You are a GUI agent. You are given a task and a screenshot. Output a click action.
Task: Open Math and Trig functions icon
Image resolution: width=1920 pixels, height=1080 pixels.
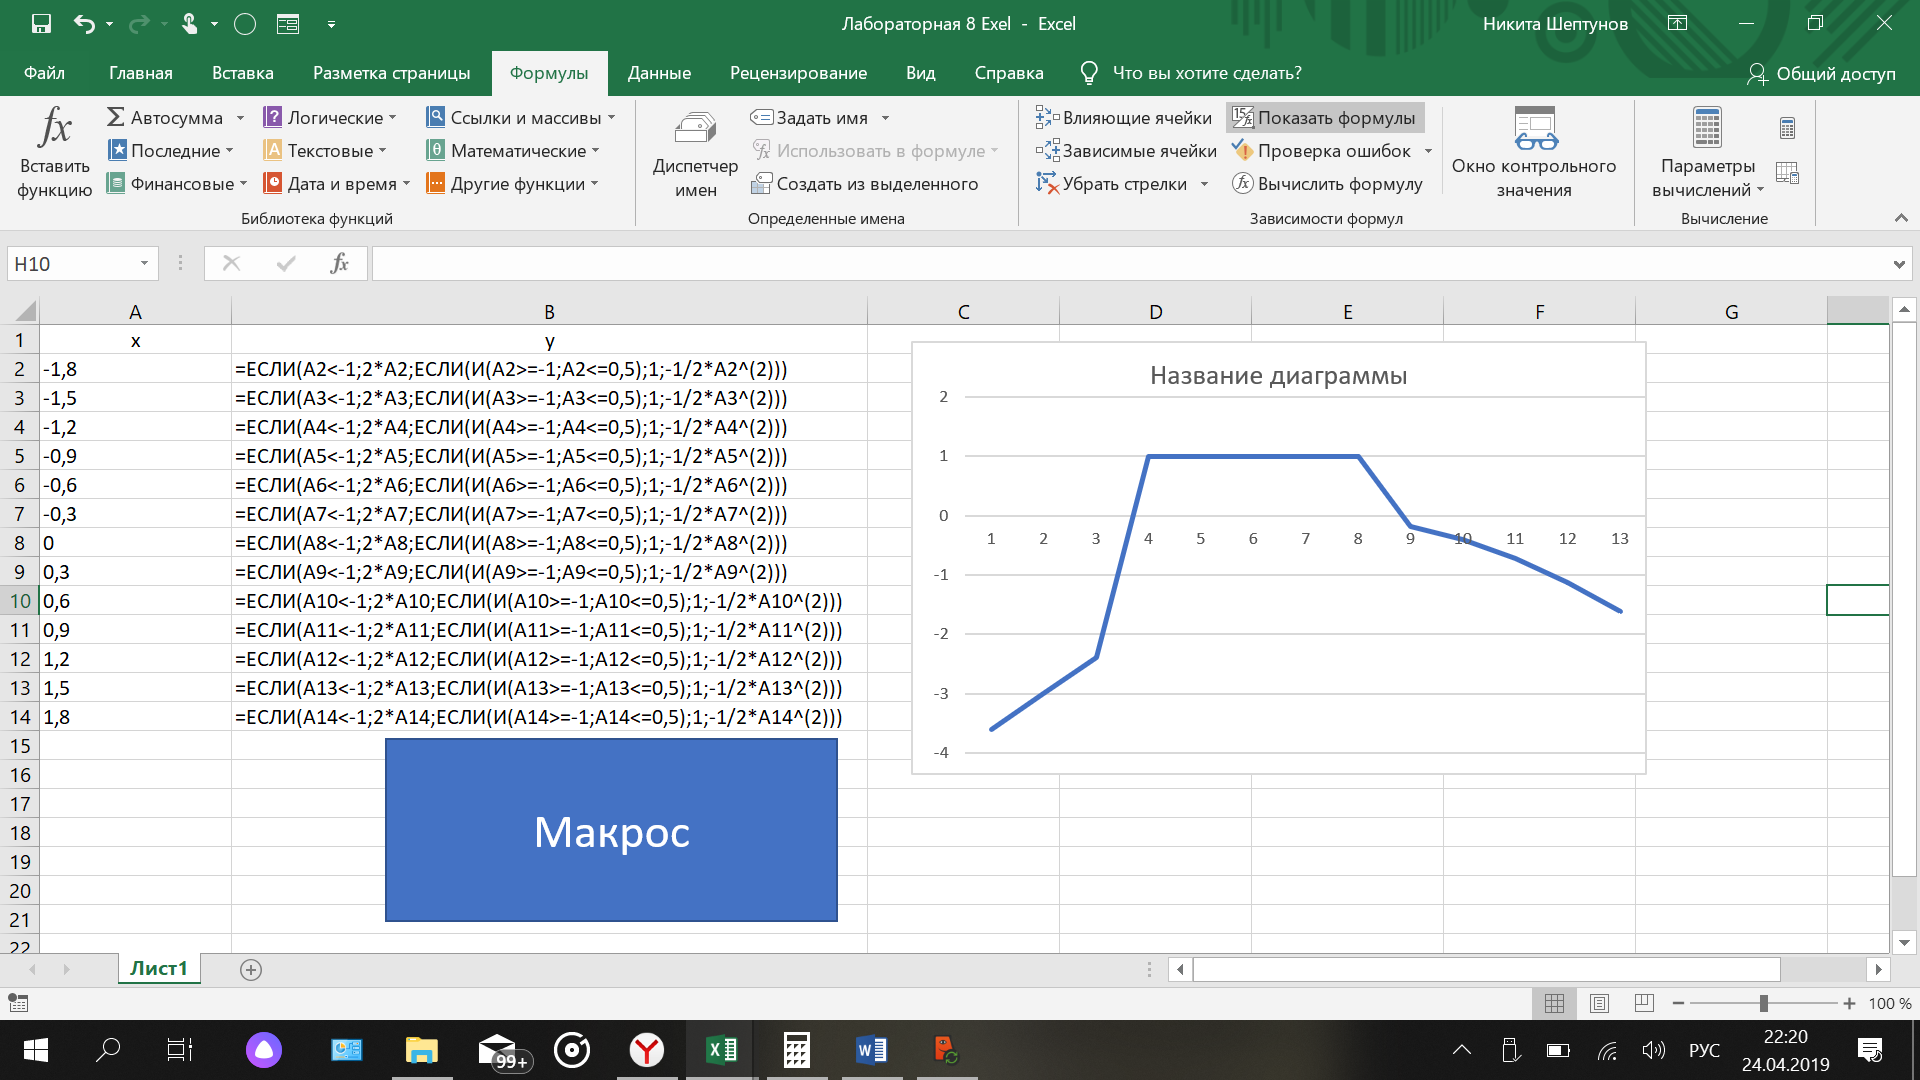pos(435,150)
